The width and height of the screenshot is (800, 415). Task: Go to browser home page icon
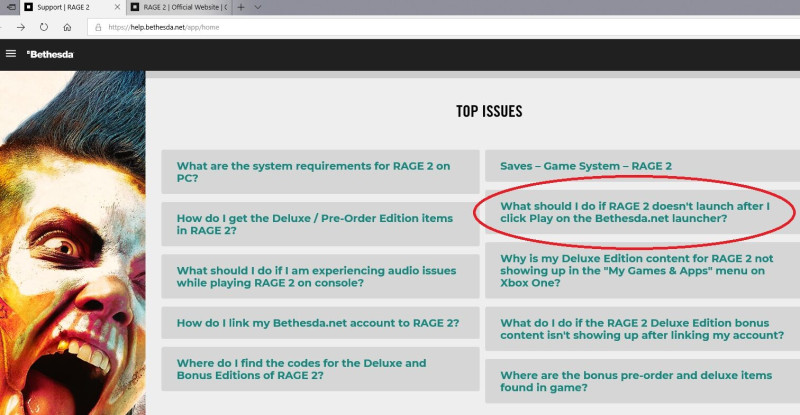(67, 27)
